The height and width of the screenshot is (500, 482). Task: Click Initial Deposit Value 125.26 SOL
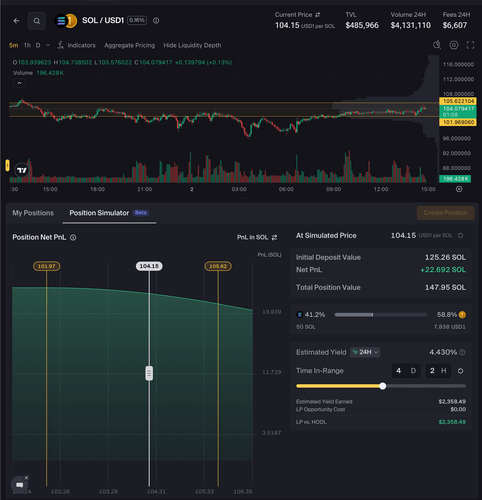click(445, 257)
